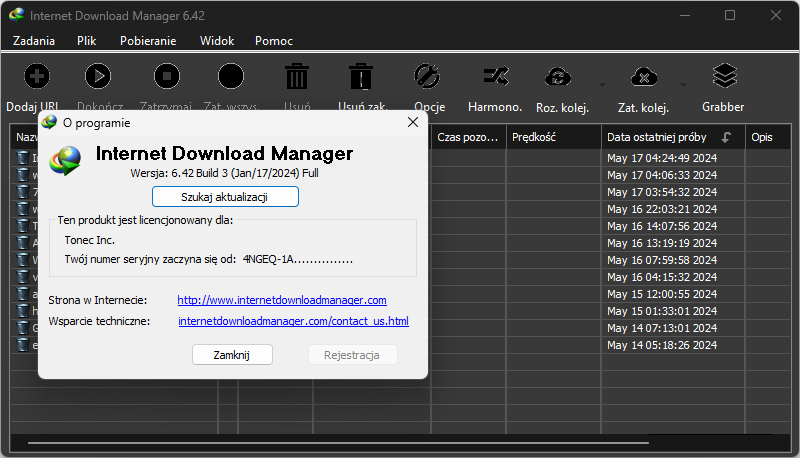
Task: Click the Rejestracja button
Action: tap(352, 355)
